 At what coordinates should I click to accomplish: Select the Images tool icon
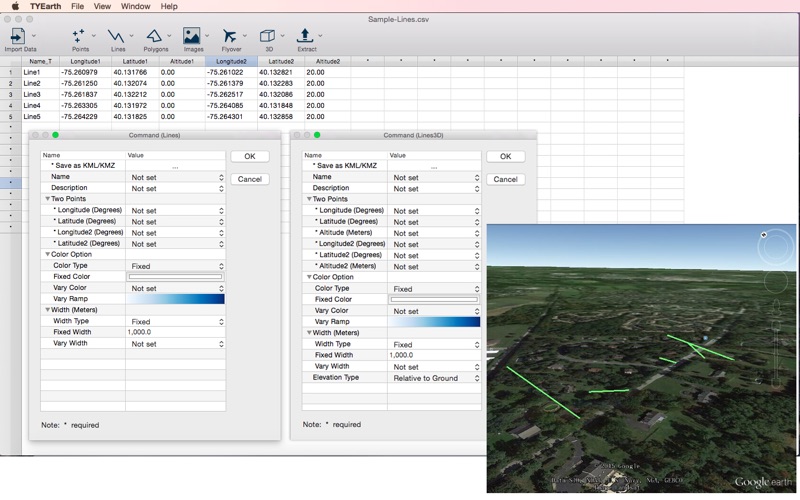[191, 36]
